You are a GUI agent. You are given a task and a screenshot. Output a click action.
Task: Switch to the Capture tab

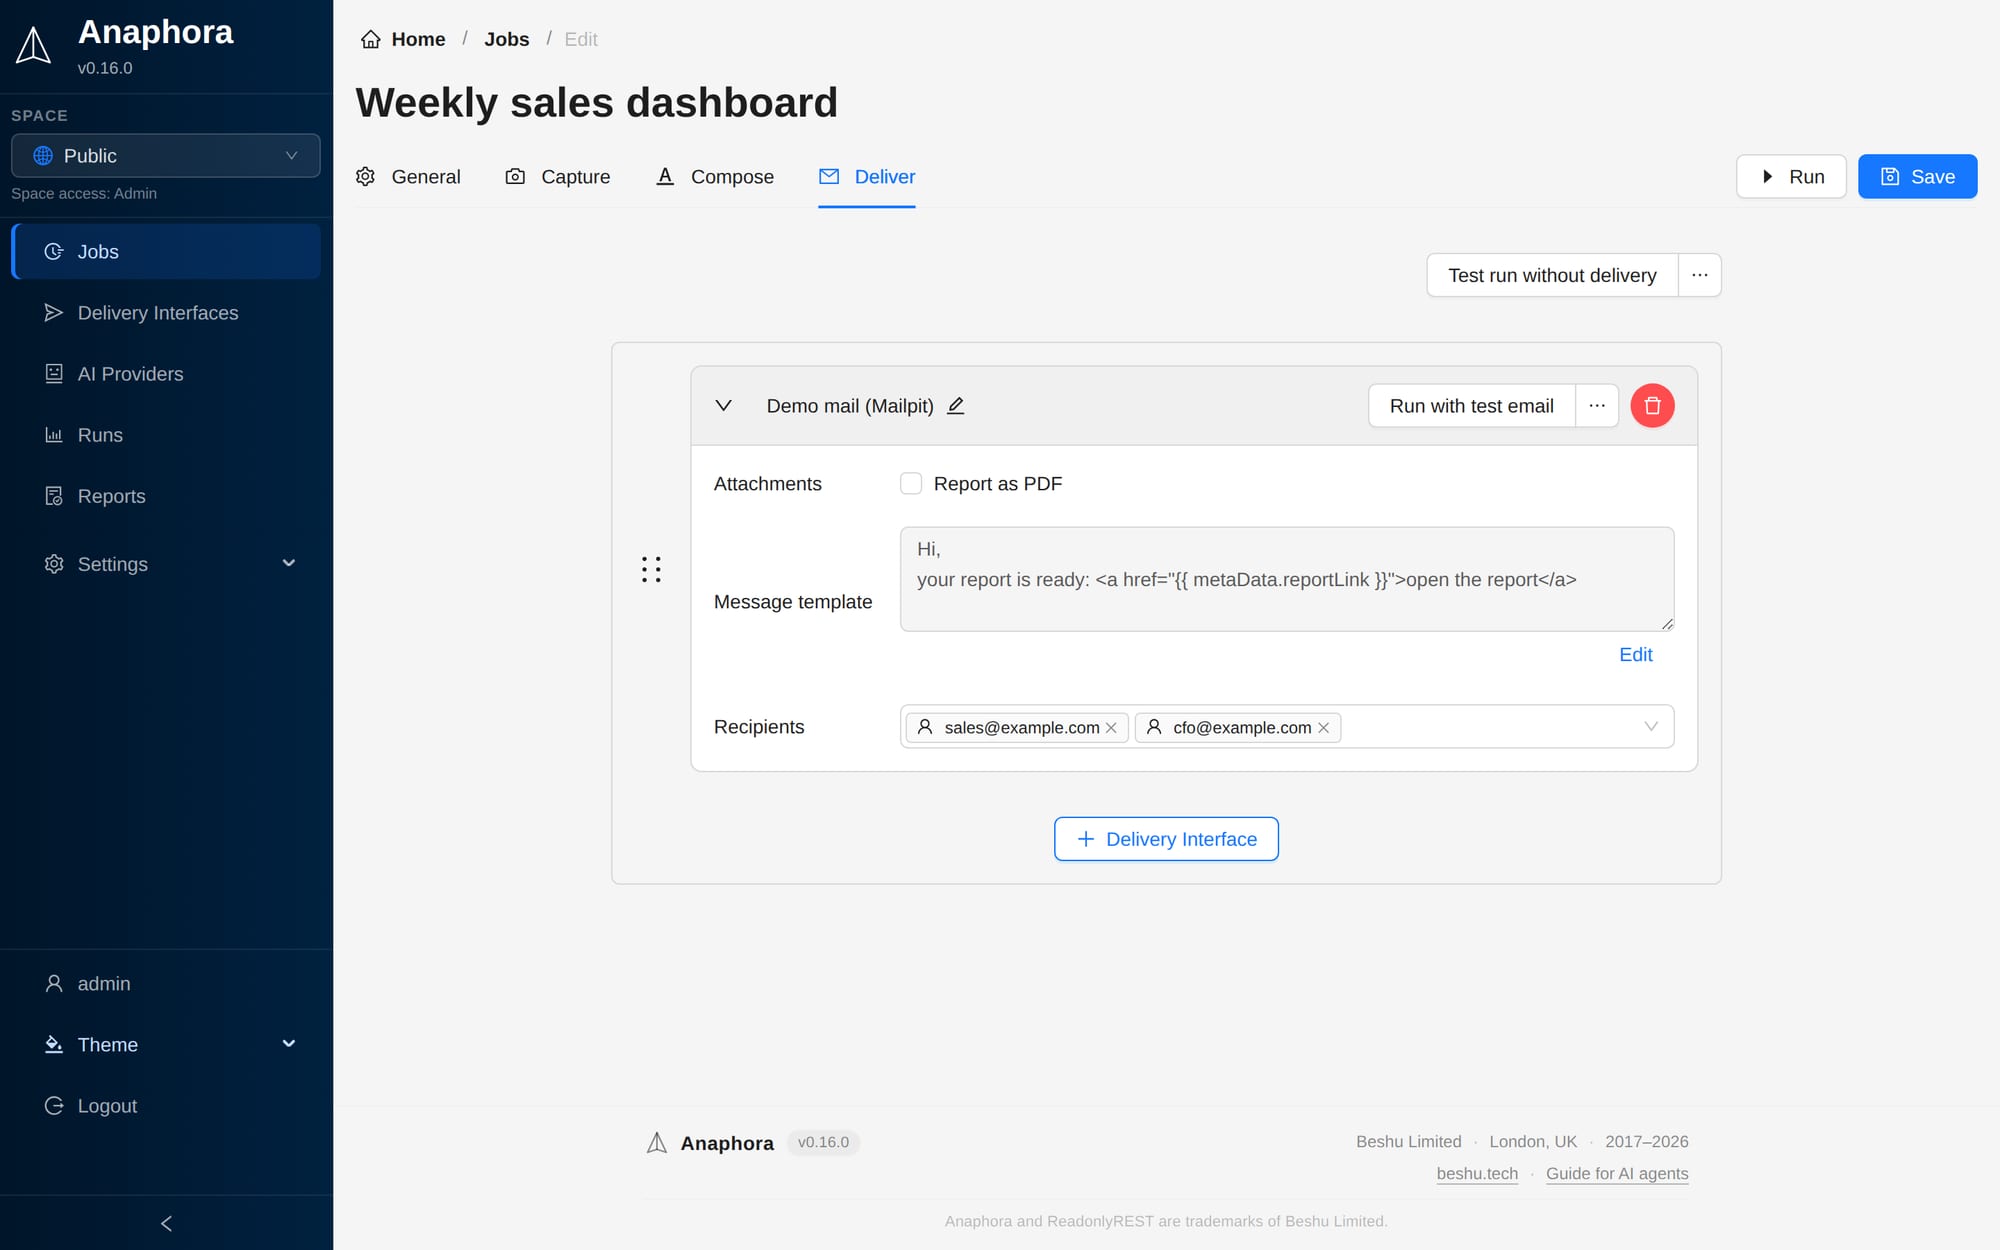(558, 177)
